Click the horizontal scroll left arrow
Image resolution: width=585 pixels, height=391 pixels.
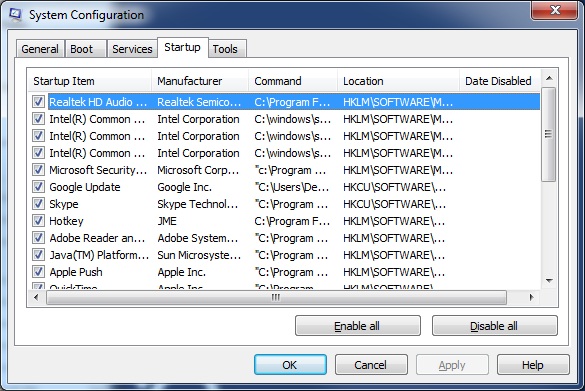tap(36, 297)
